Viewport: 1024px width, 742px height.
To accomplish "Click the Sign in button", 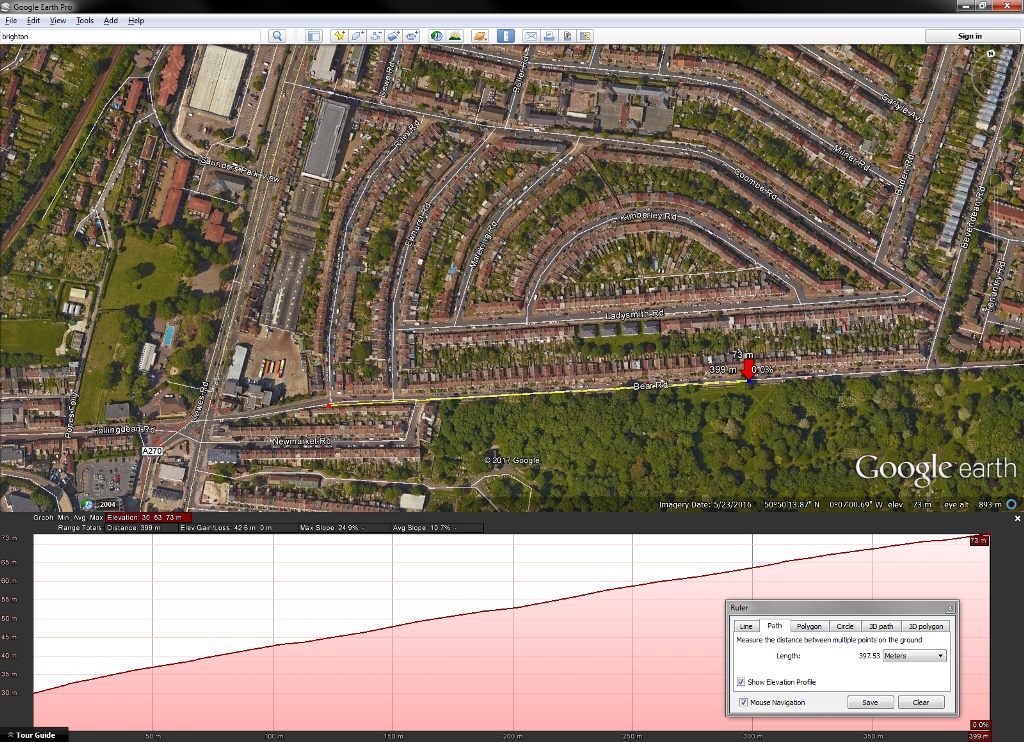I will pos(970,36).
